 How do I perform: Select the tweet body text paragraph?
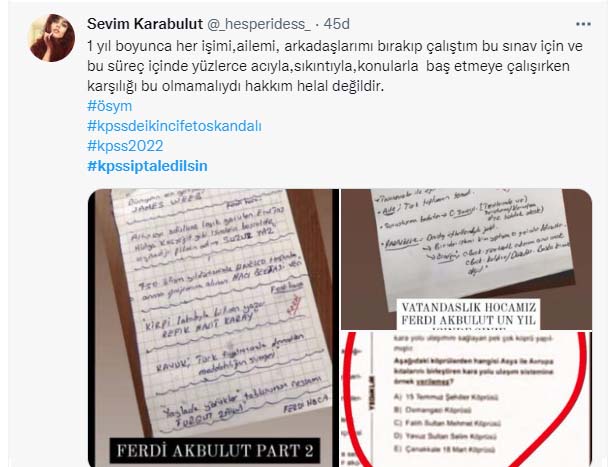click(335, 66)
